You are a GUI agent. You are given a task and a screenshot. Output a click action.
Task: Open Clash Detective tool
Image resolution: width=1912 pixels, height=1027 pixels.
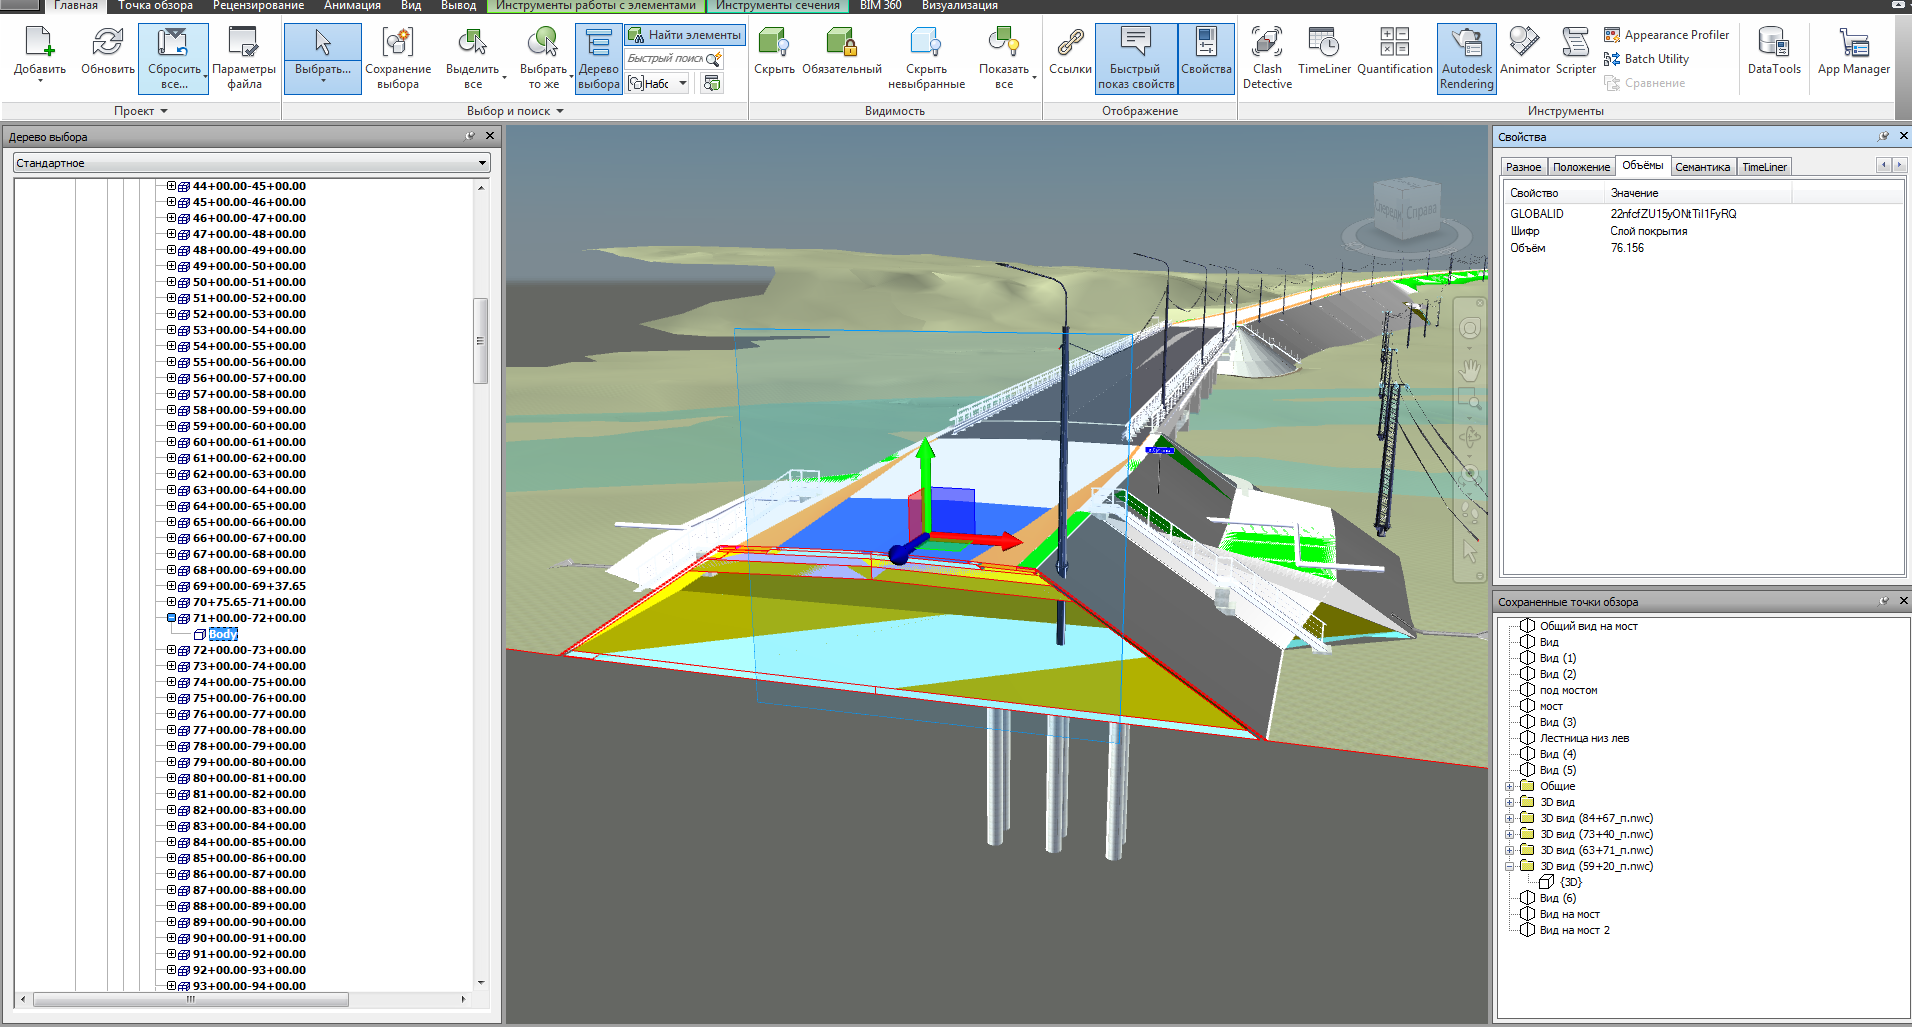(x=1266, y=58)
